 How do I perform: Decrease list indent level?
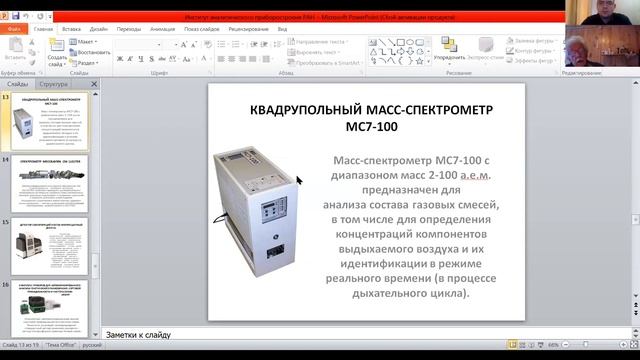click(x=254, y=44)
